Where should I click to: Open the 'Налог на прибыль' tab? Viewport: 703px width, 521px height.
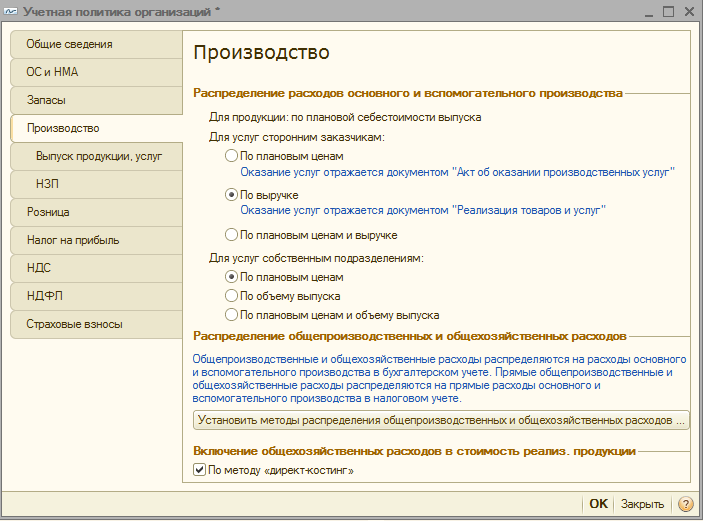point(96,240)
